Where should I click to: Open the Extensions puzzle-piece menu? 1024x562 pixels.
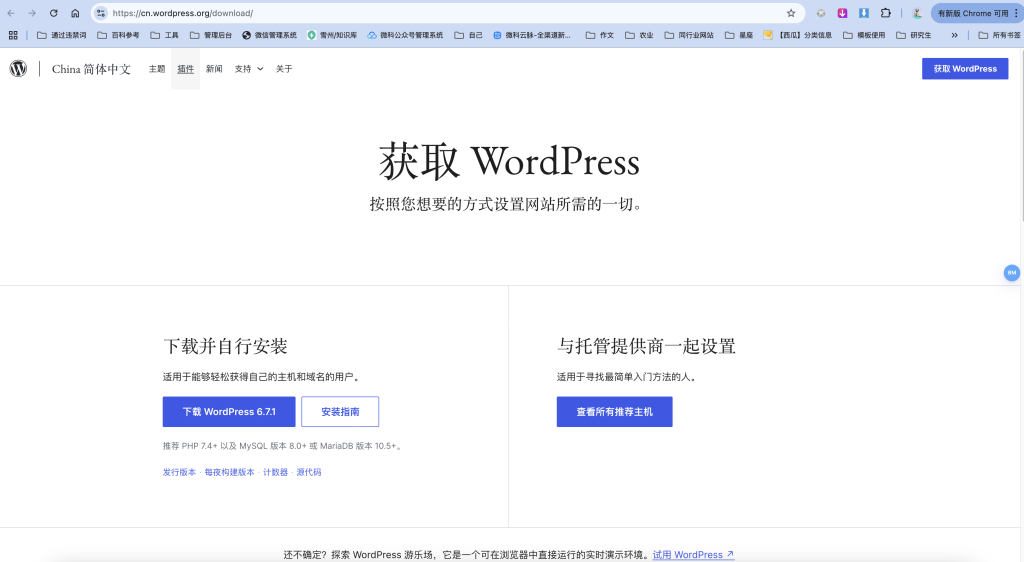click(886, 13)
